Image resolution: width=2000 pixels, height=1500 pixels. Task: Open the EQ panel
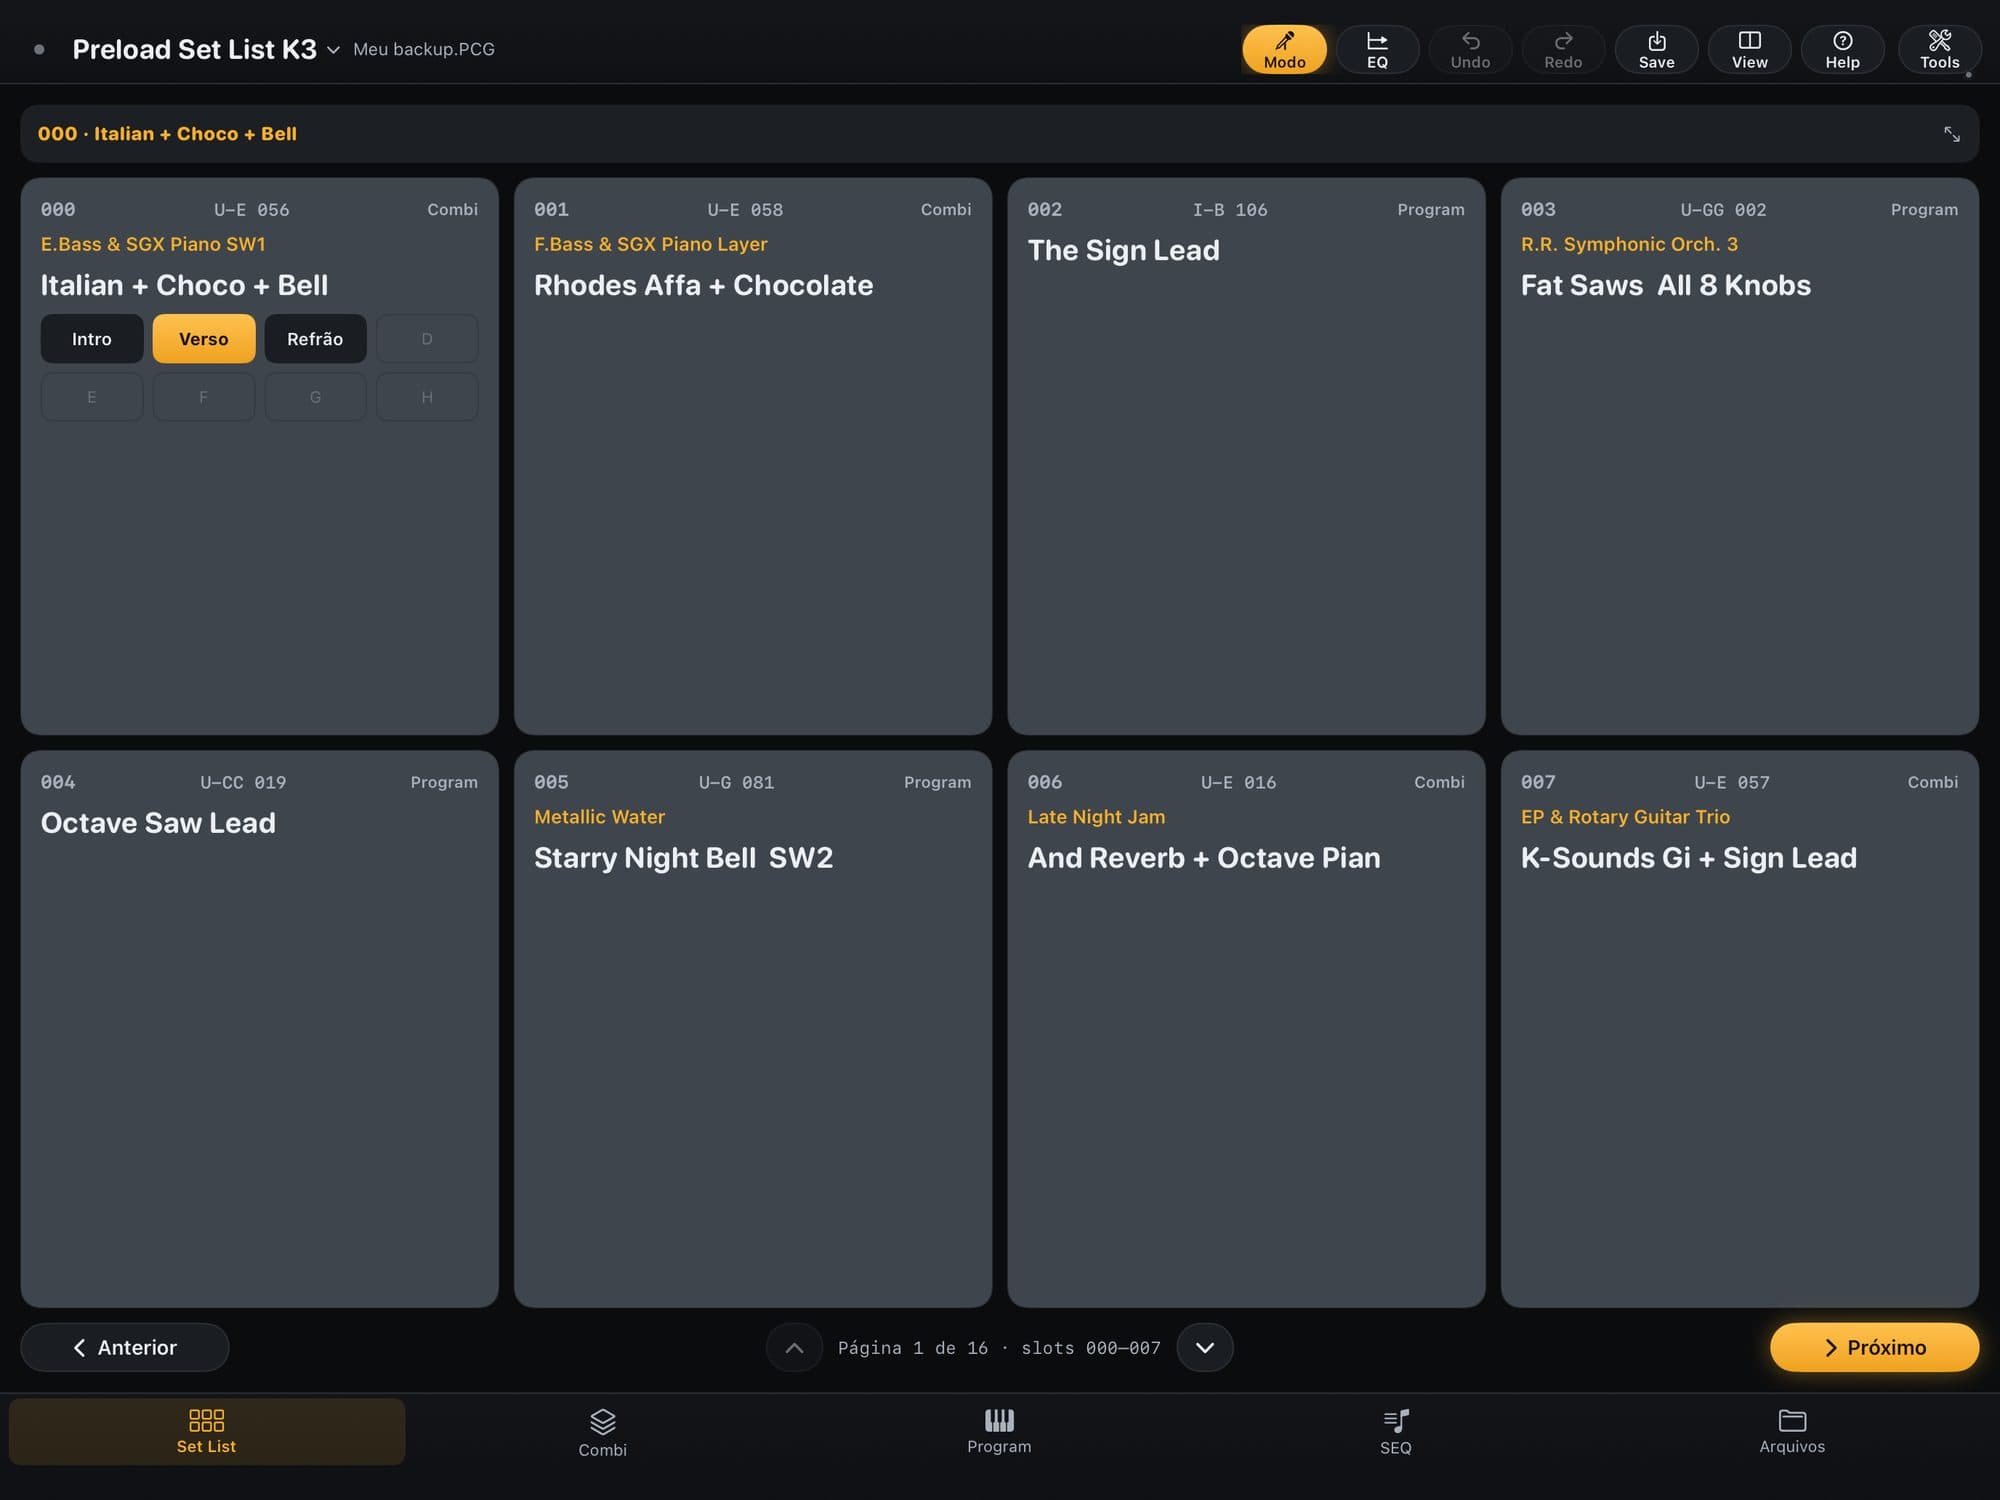(1377, 49)
